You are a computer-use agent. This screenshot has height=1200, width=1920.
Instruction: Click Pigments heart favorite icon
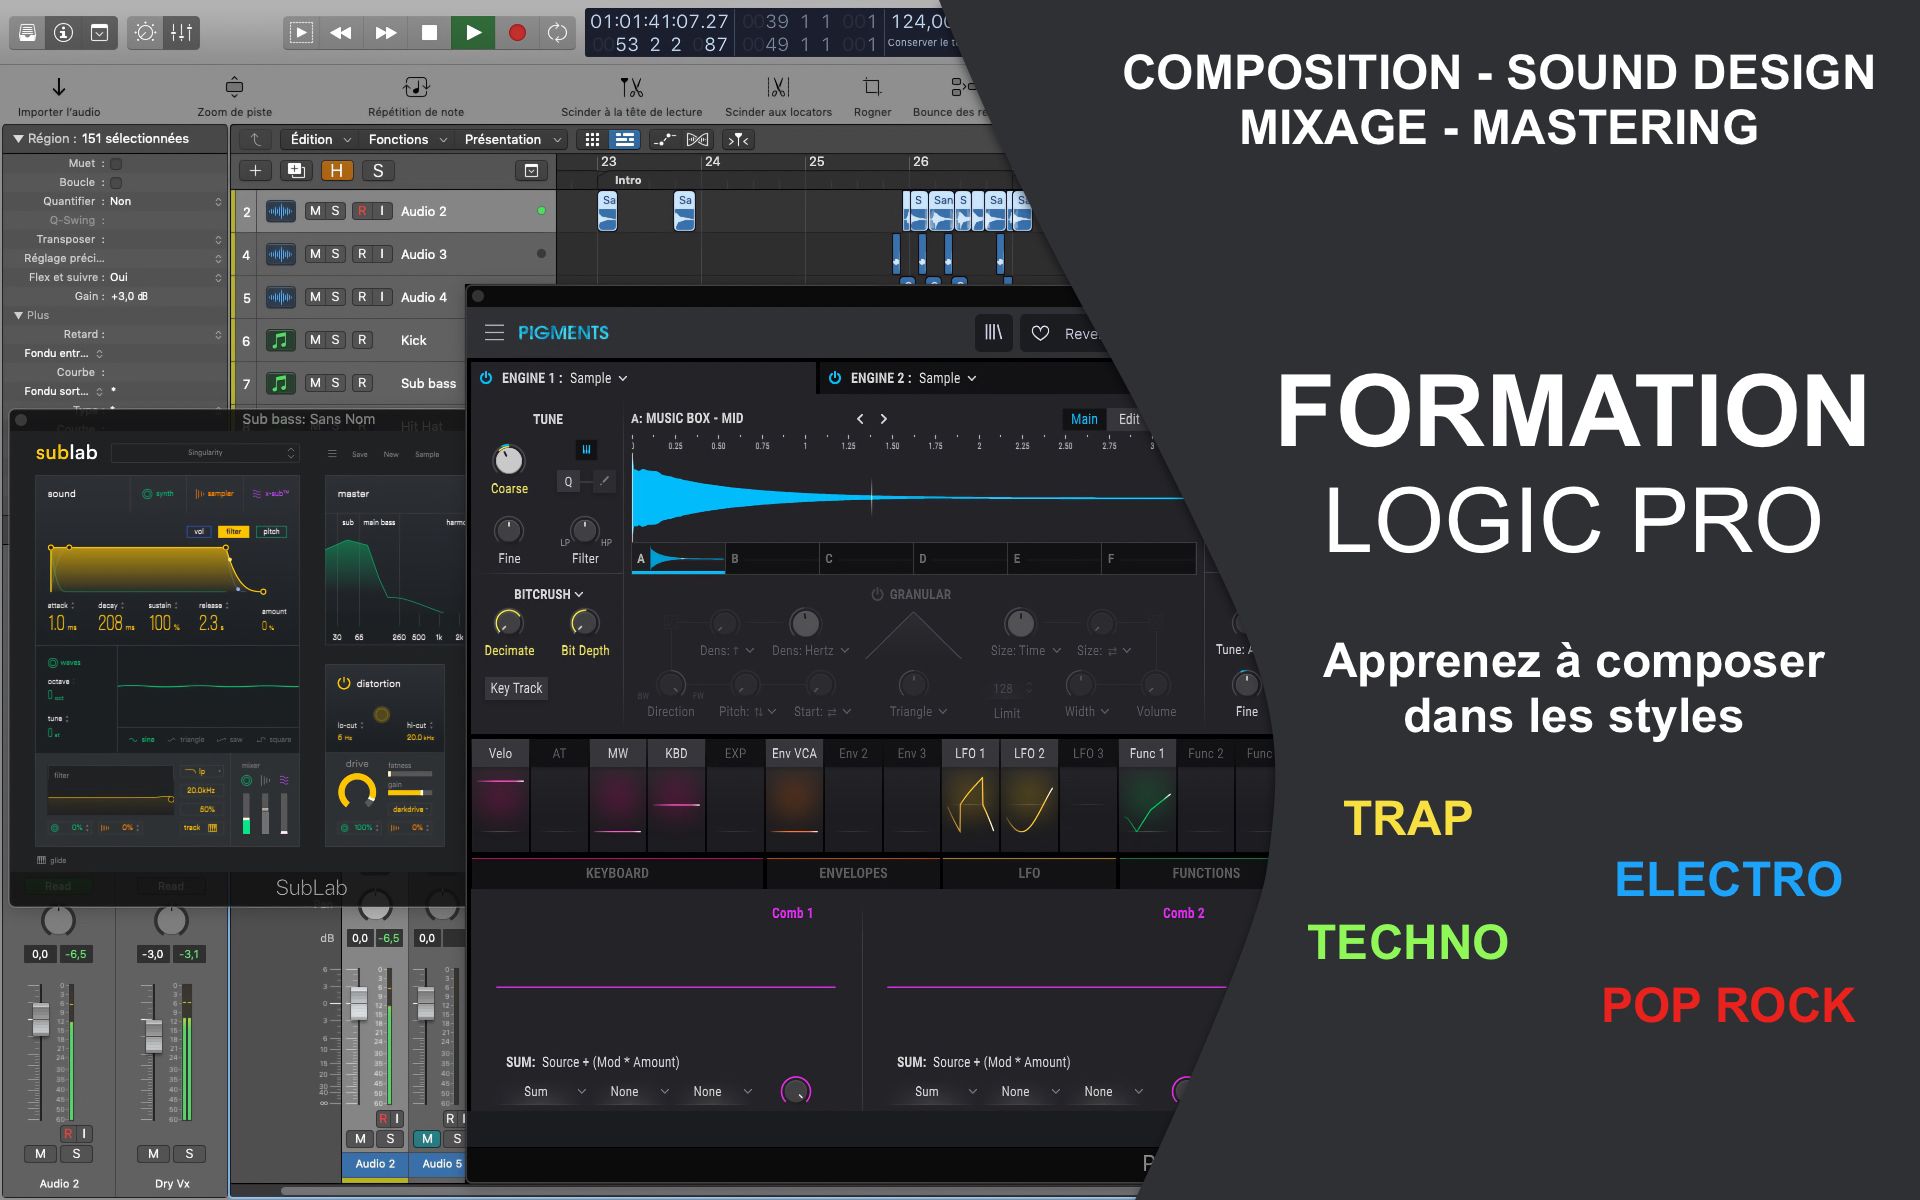[x=1040, y=333]
